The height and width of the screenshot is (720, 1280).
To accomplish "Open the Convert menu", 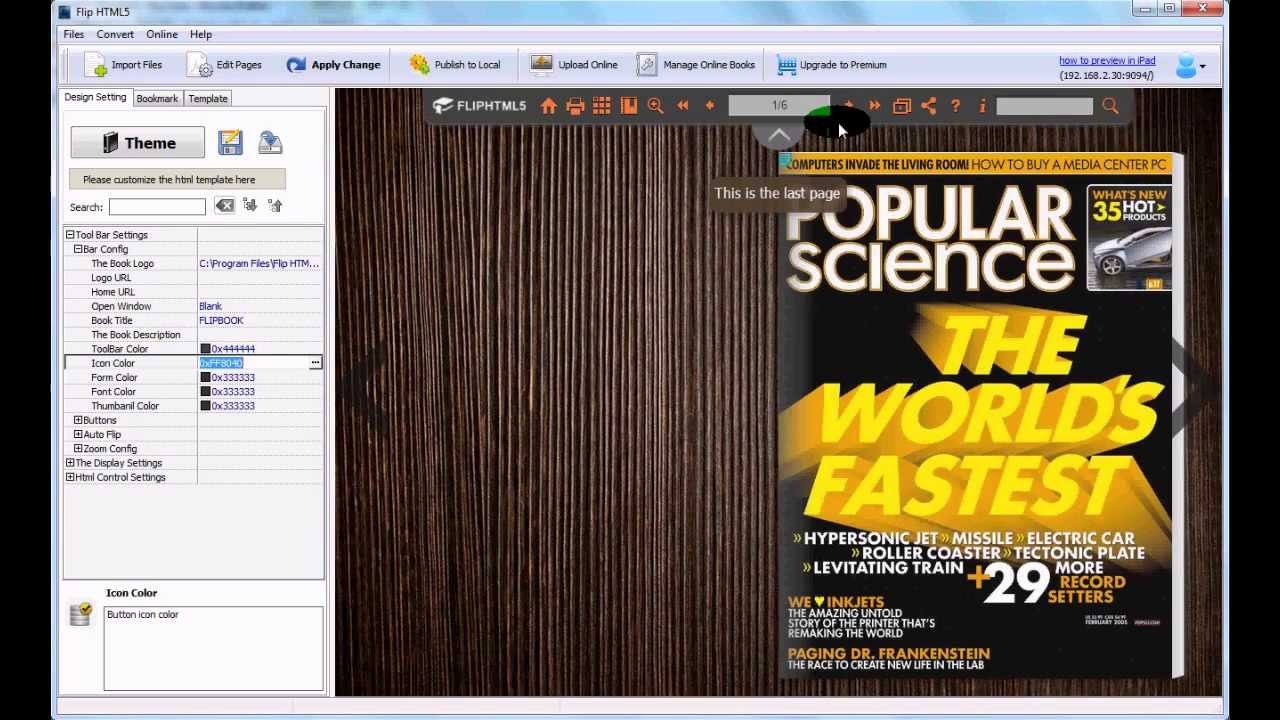I will (x=115, y=35).
